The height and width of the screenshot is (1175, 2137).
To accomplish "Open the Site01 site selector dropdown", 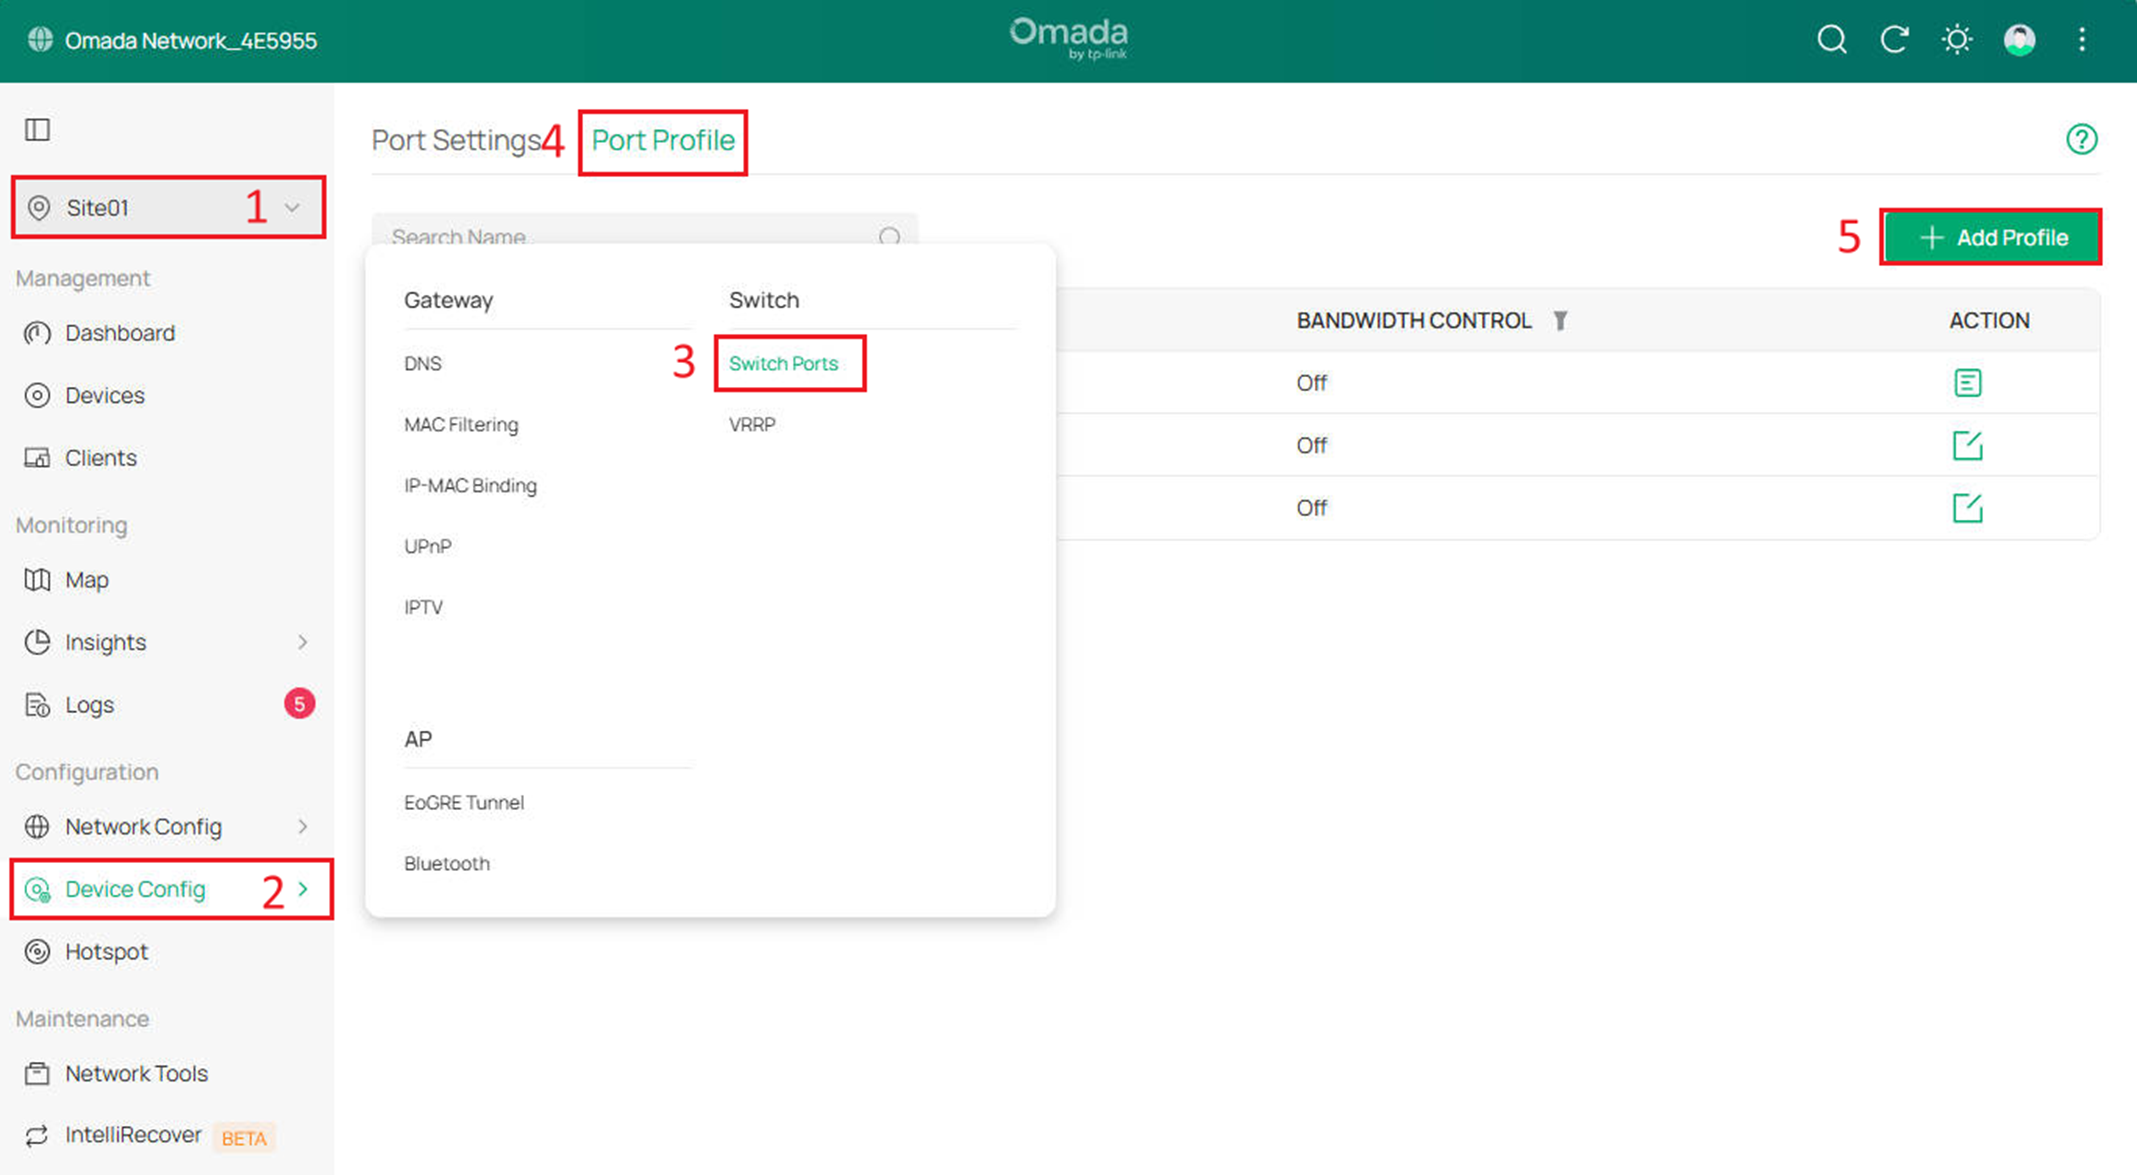I will (x=168, y=207).
